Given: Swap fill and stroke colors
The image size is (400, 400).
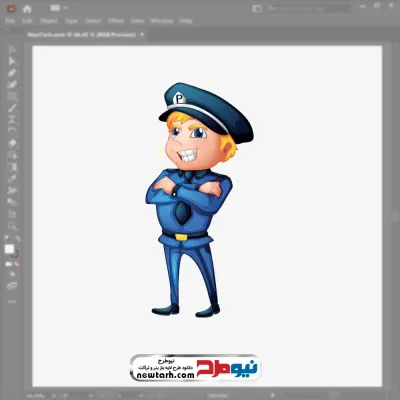Looking at the screenshot, I should pos(17,239).
